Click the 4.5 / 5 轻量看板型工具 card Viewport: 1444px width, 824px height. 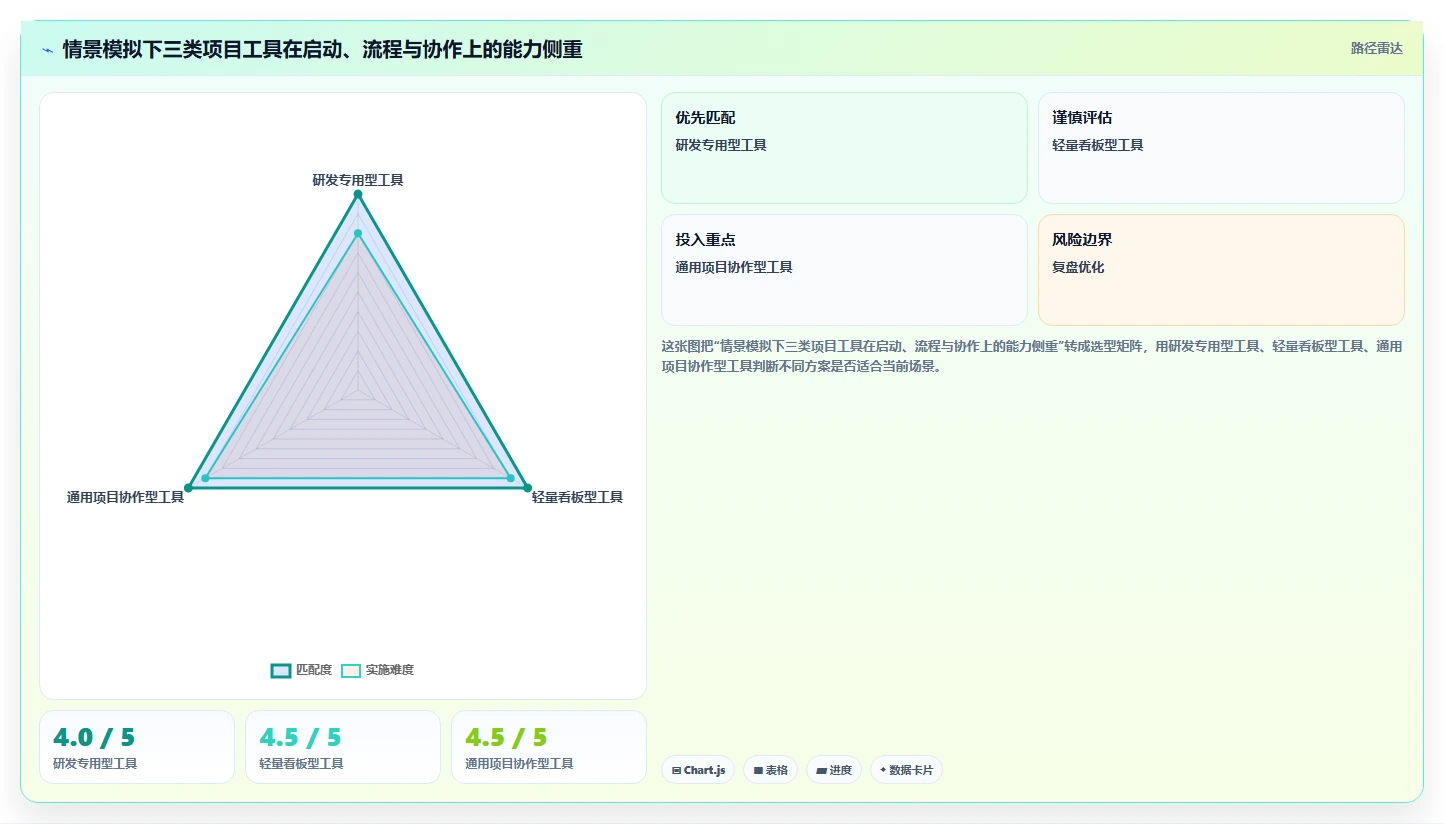tap(343, 747)
